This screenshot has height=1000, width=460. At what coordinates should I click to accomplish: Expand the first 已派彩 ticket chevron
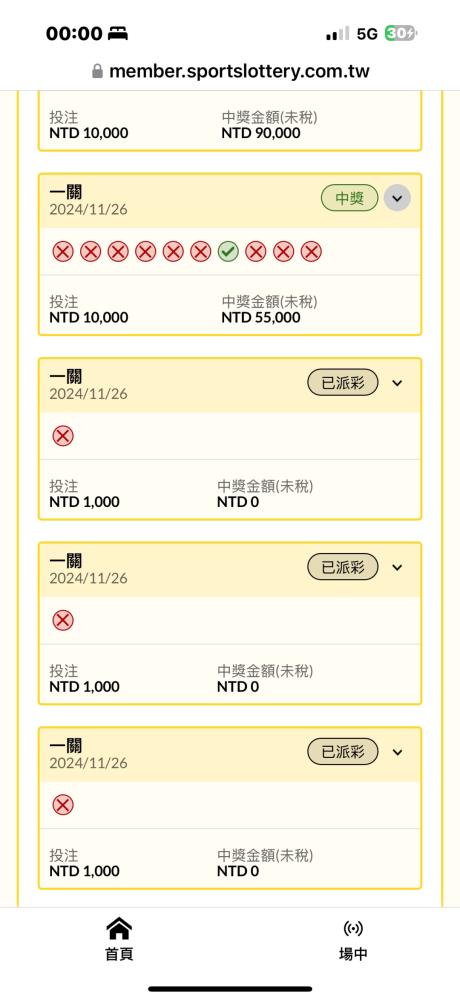tap(397, 383)
